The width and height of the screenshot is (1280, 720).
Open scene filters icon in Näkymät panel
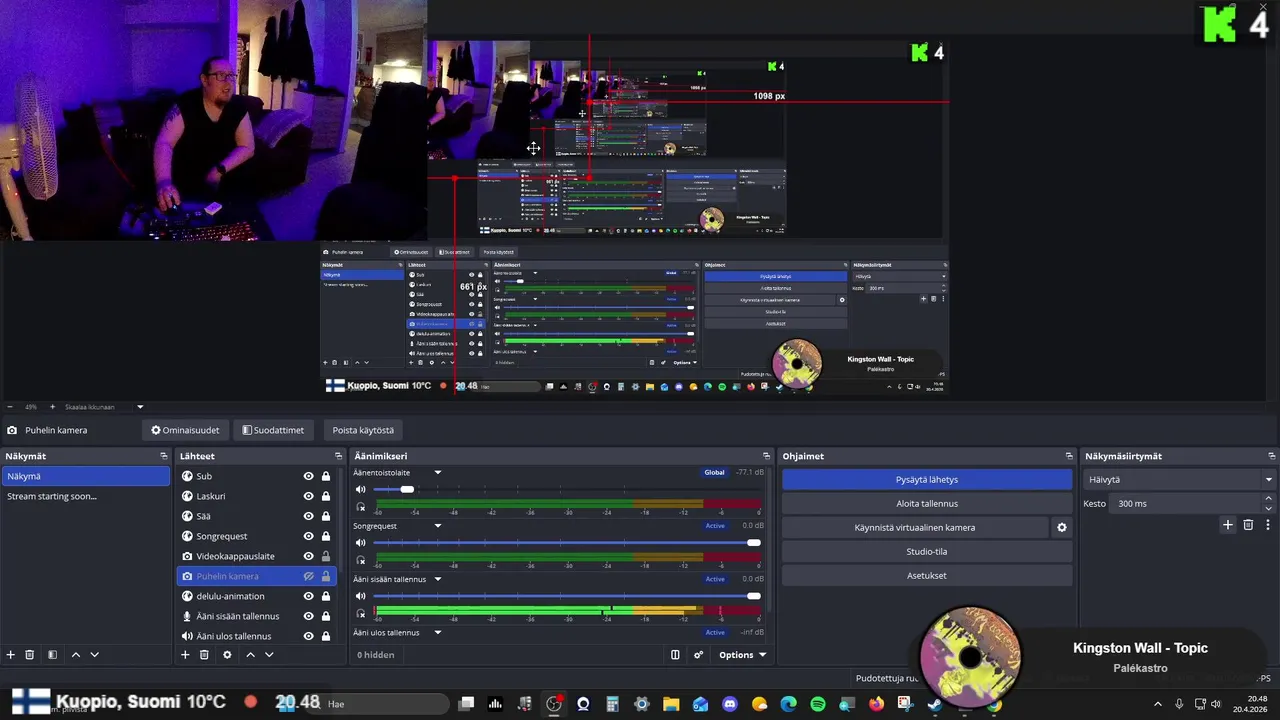click(x=52, y=655)
